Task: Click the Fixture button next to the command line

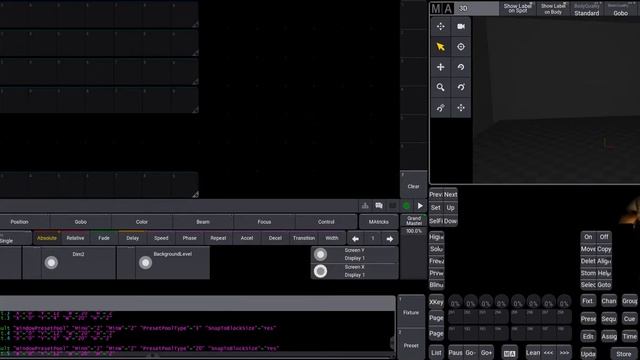Action: (411, 312)
